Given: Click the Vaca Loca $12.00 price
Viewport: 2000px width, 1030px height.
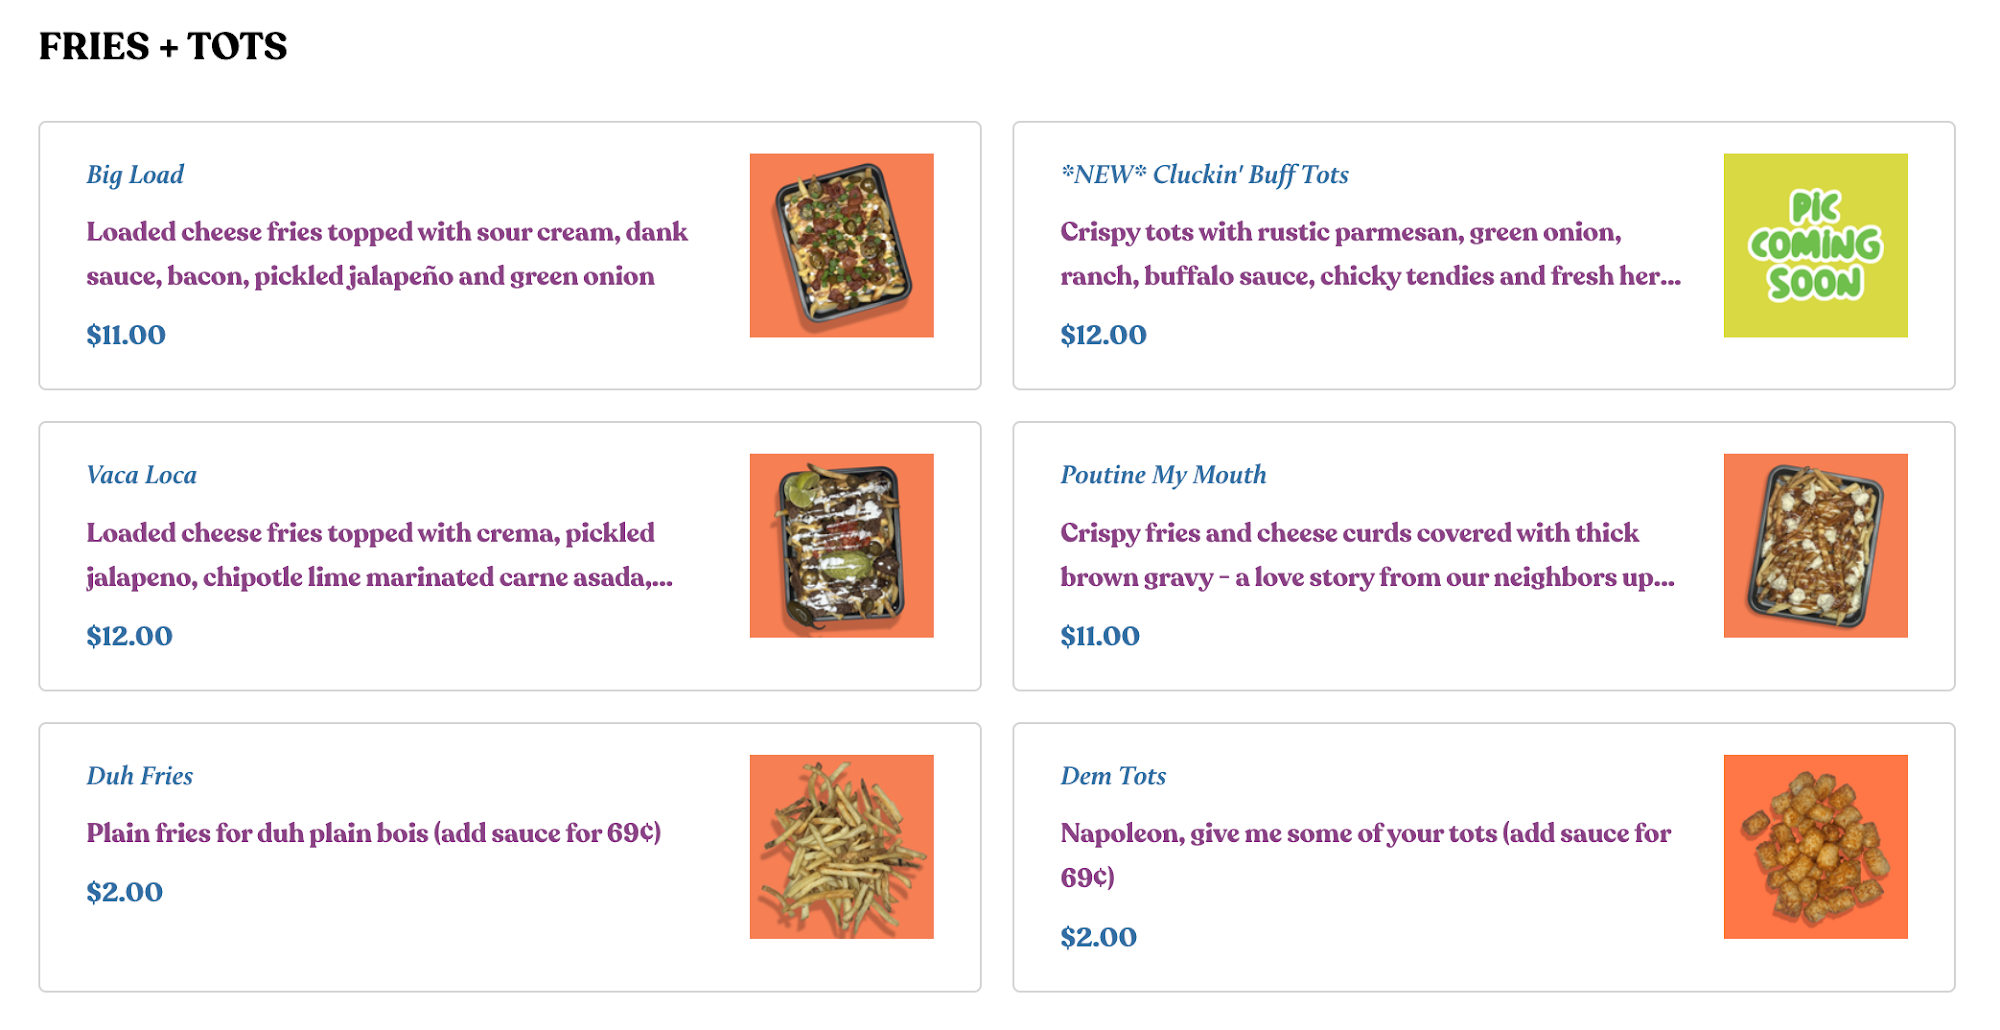Looking at the screenshot, I should pos(129,636).
